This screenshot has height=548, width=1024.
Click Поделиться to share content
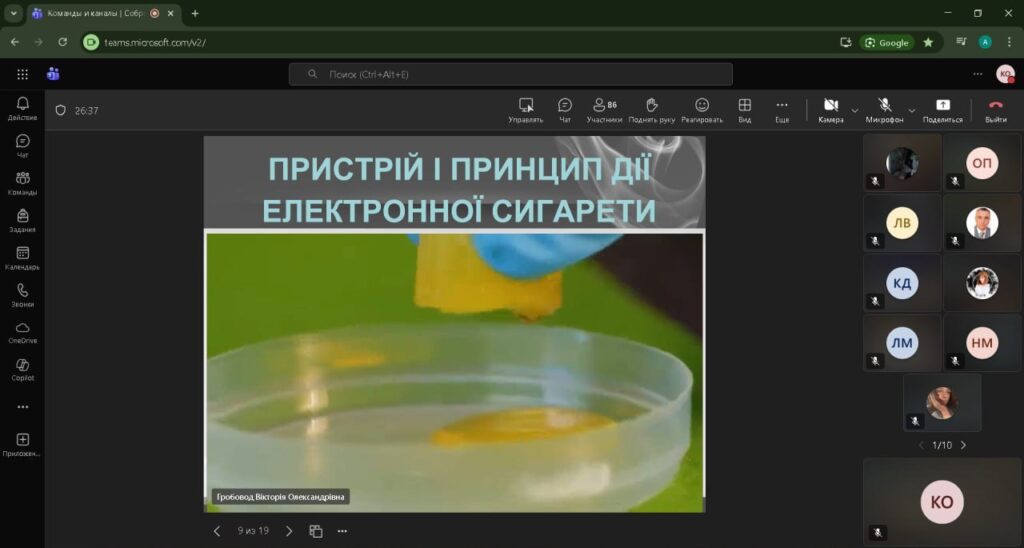942,109
